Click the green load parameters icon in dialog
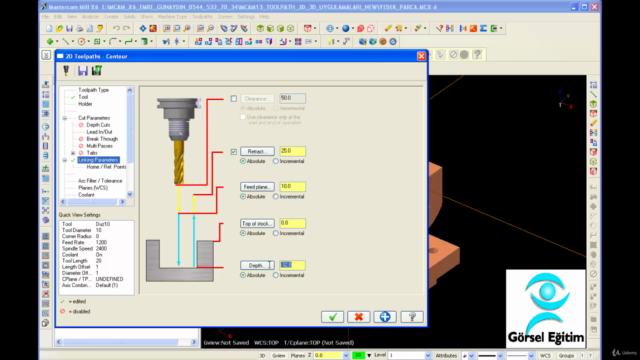This screenshot has width=640, height=360. [x=97, y=71]
